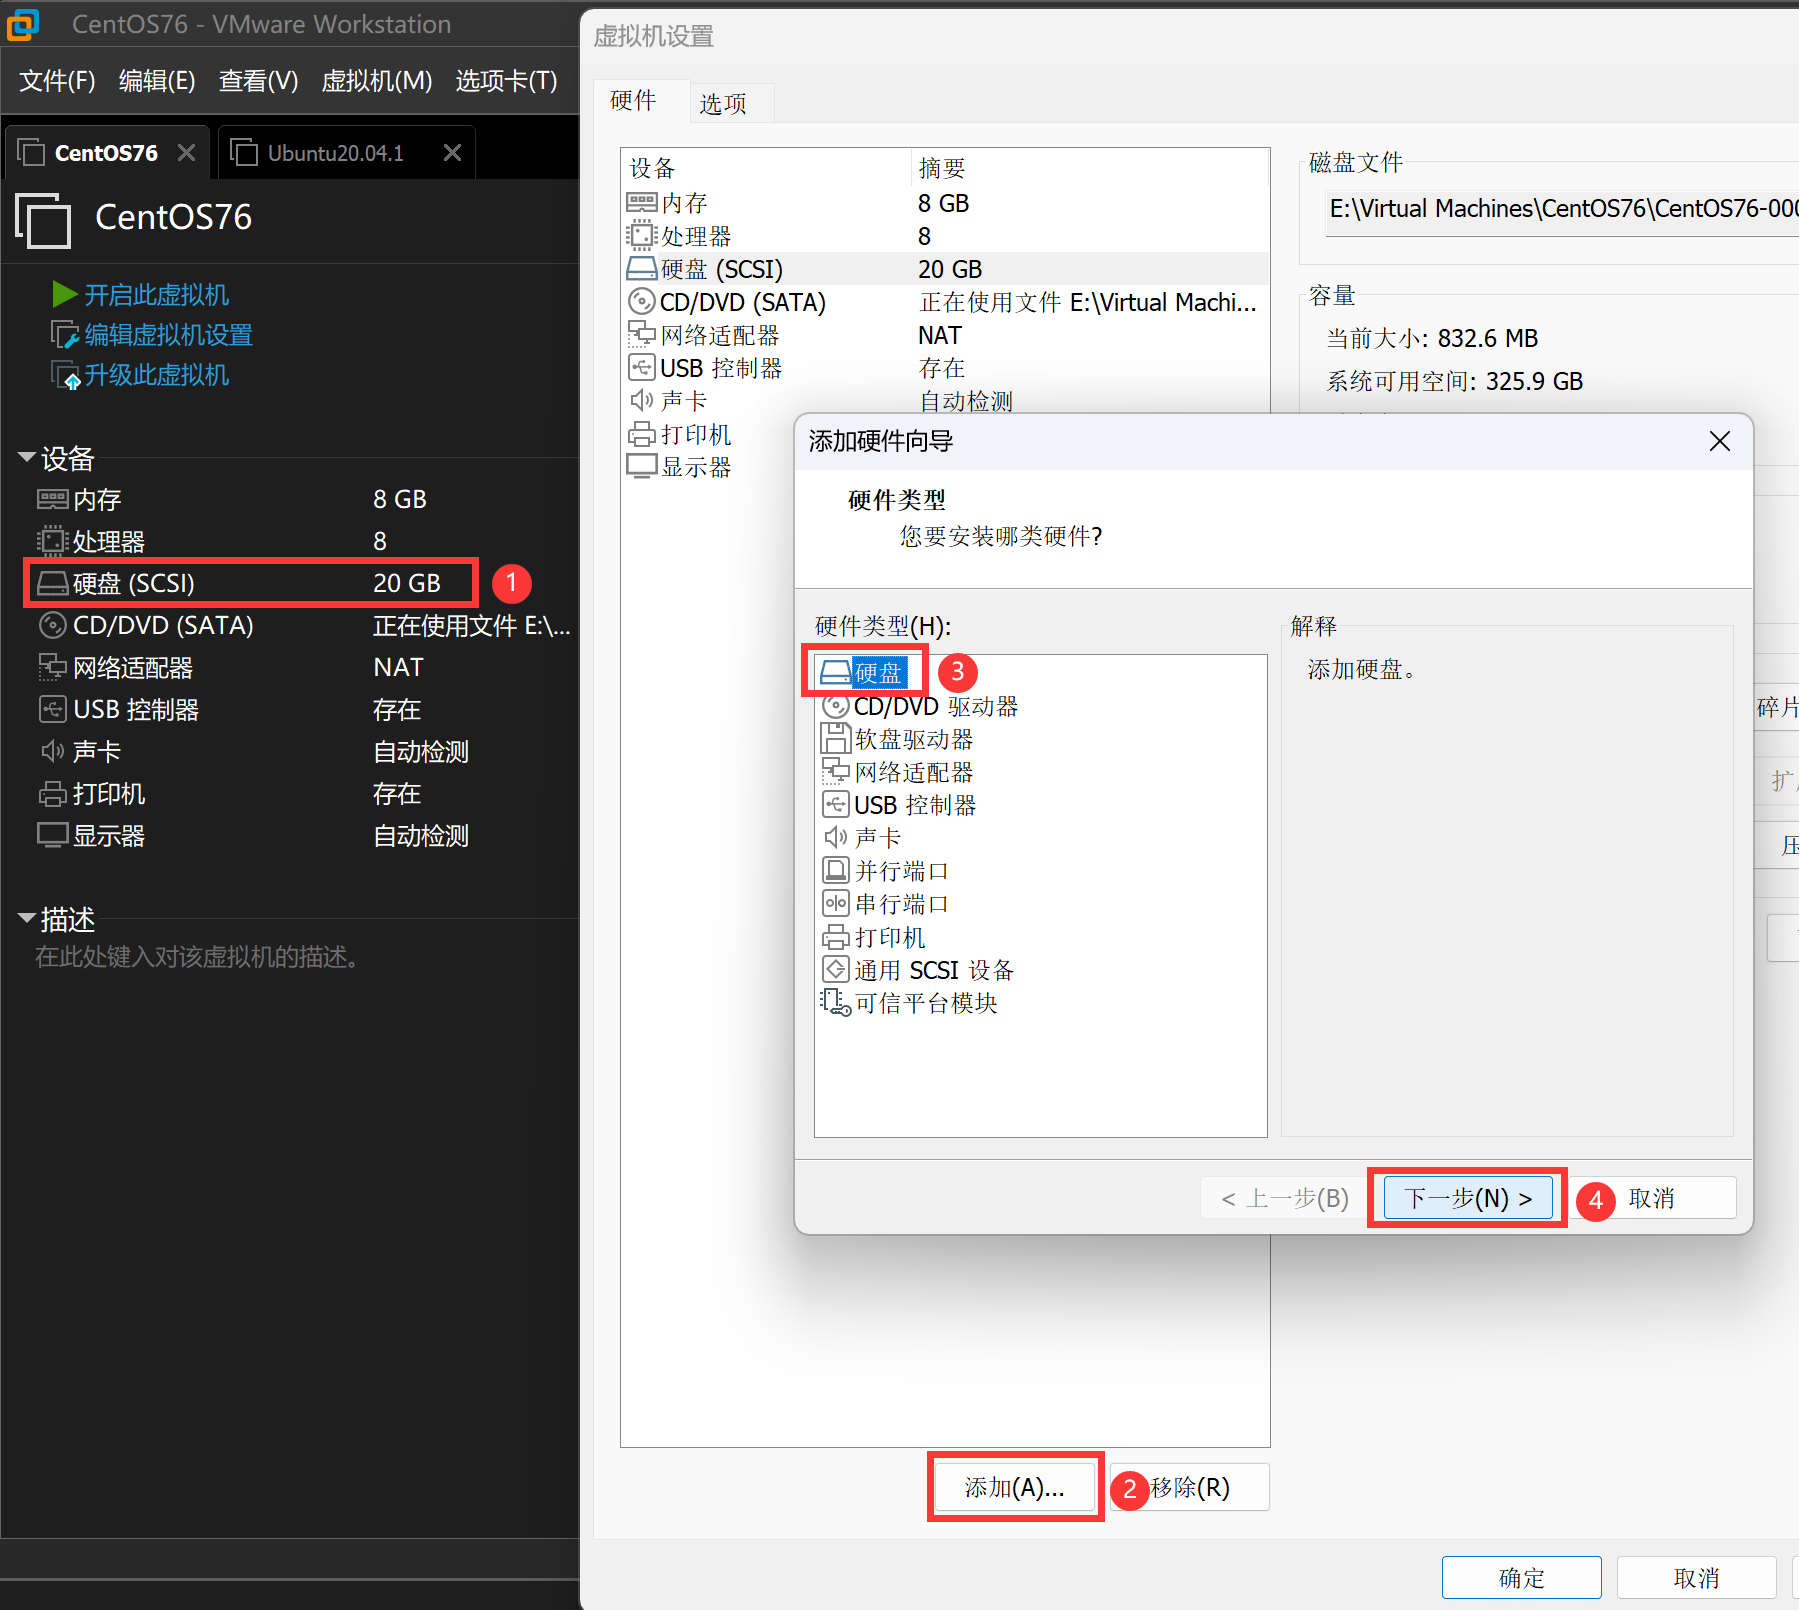This screenshot has width=1799, height=1610.
Task: Click 确定 button in settings dialog
Action: click(x=1521, y=1578)
